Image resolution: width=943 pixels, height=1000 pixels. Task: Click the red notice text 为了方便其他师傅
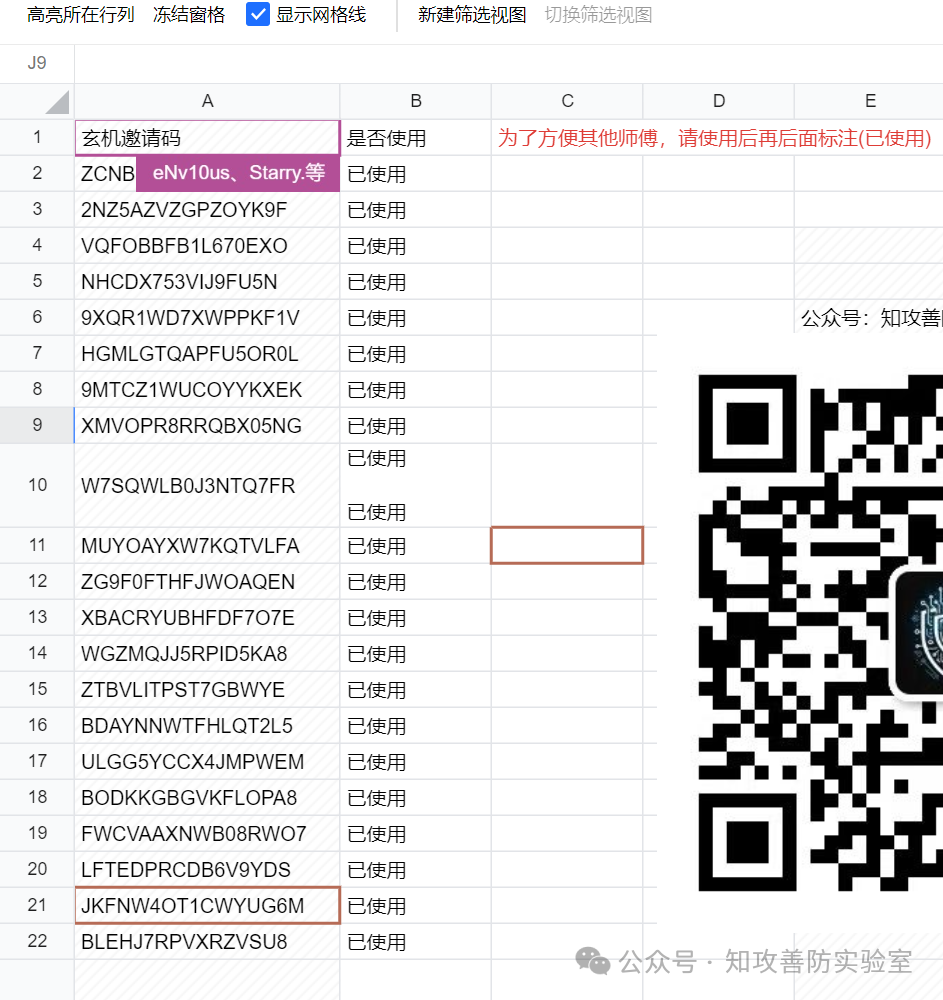coord(714,138)
